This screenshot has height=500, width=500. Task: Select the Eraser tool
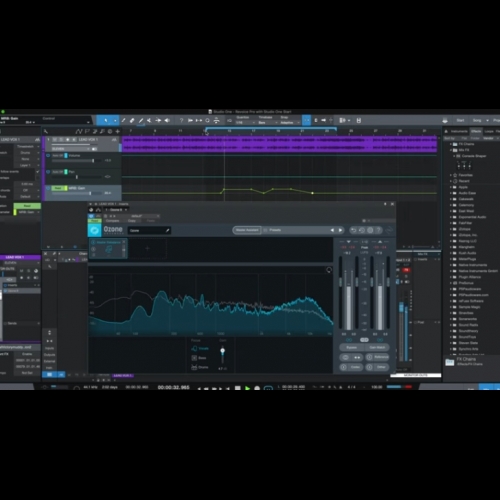[132, 120]
